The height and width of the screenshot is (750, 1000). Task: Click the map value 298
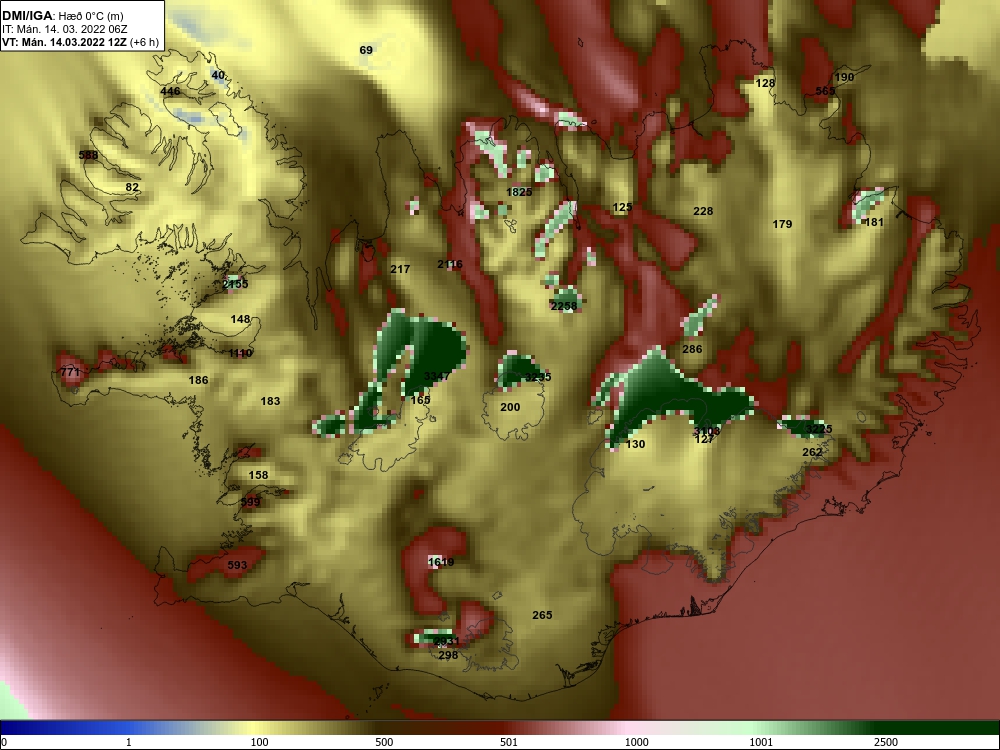[x=448, y=655]
